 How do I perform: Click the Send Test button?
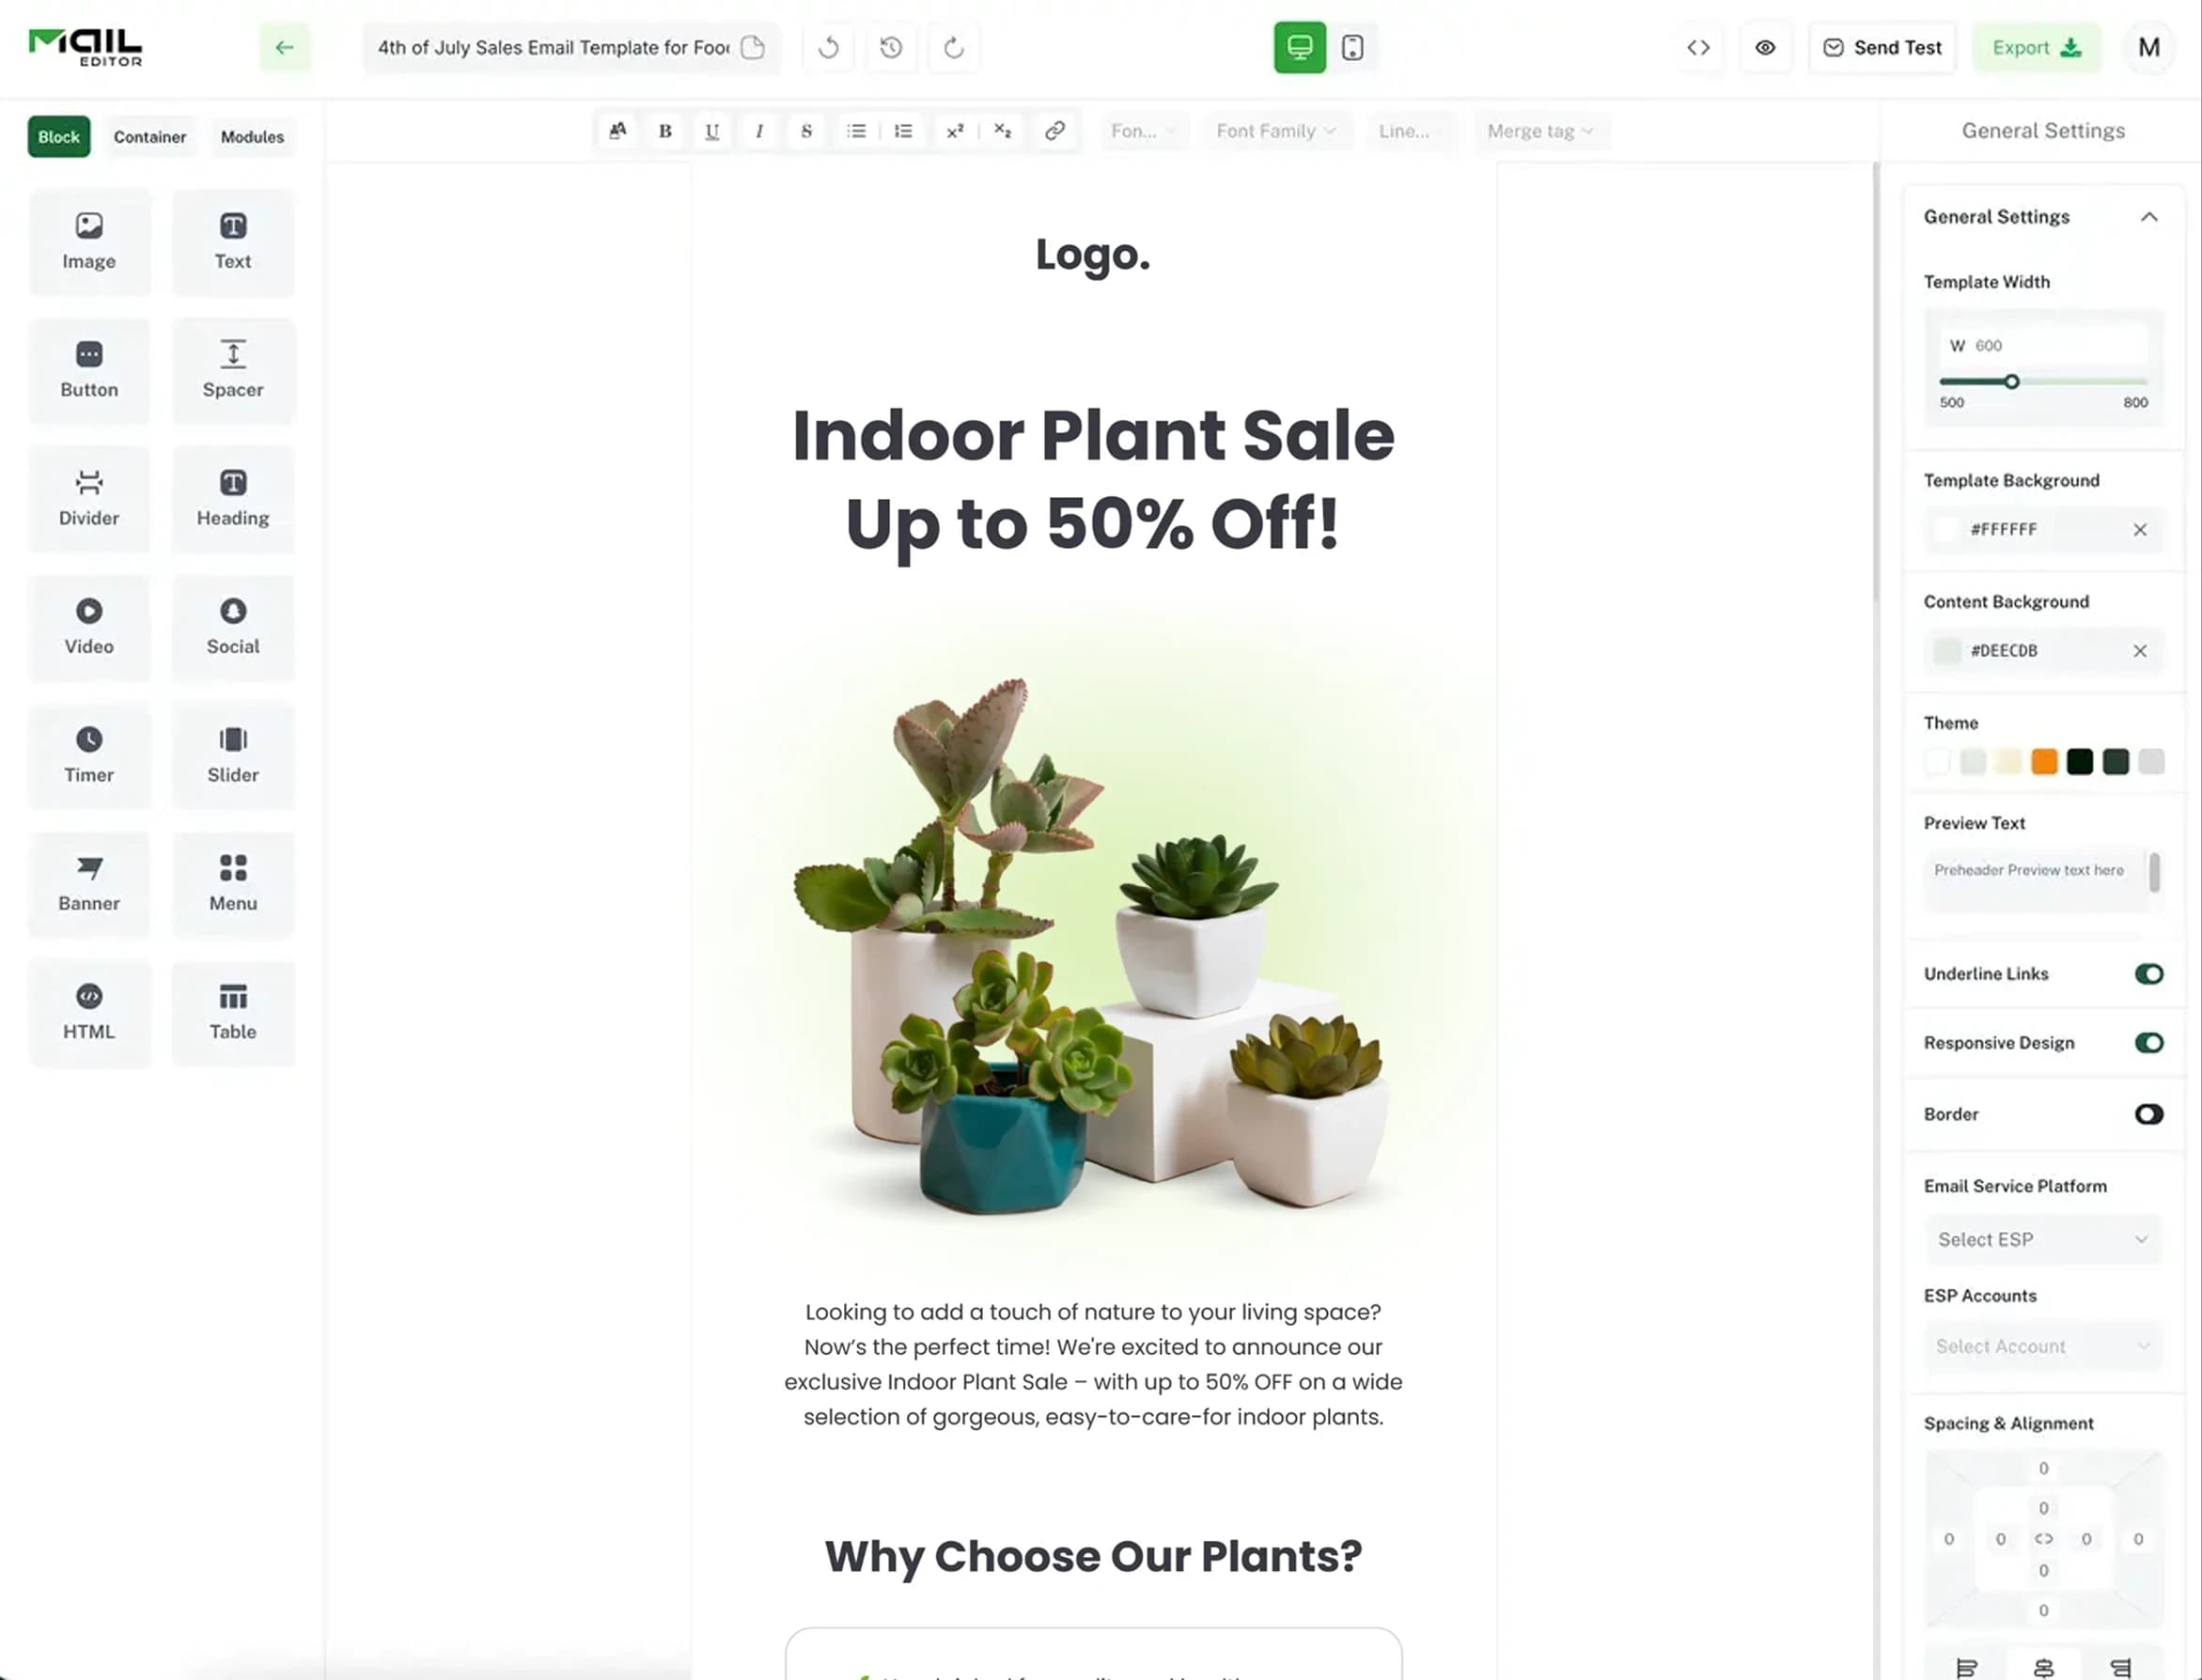coord(1882,47)
